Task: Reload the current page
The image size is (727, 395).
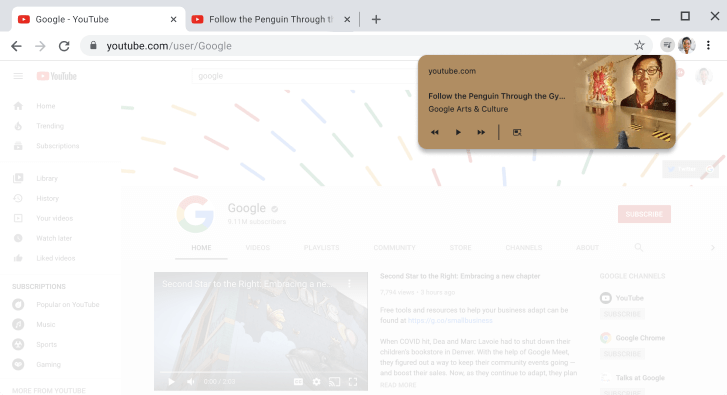Action: pyautogui.click(x=64, y=46)
